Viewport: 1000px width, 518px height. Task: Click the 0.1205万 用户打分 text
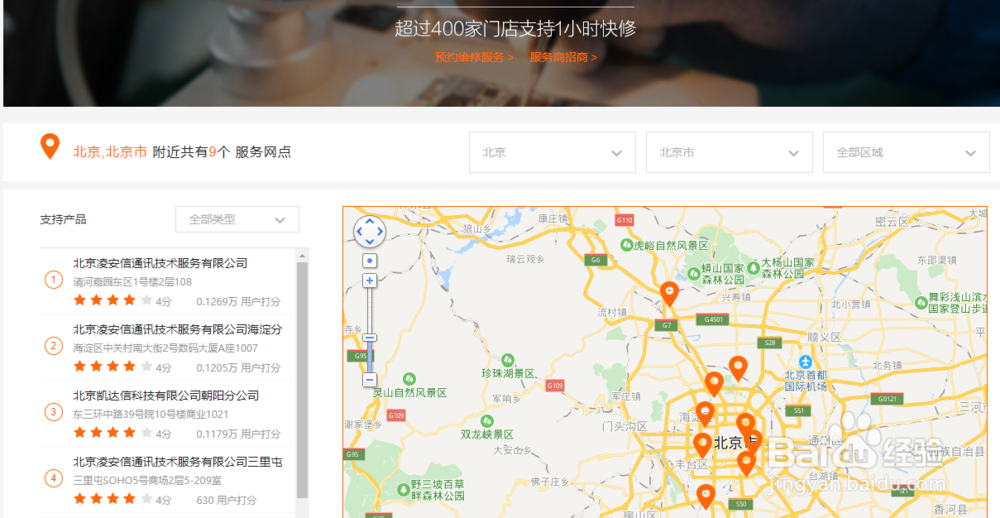238,368
